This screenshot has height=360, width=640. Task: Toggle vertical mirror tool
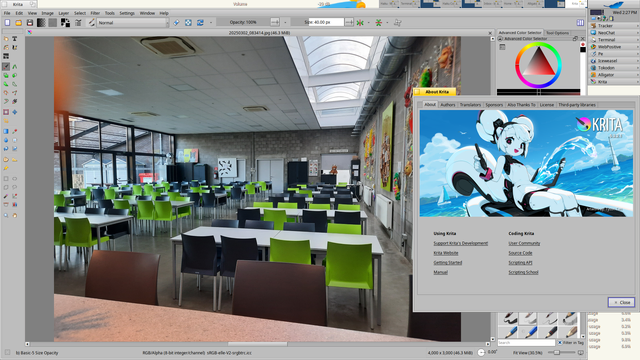point(379,23)
